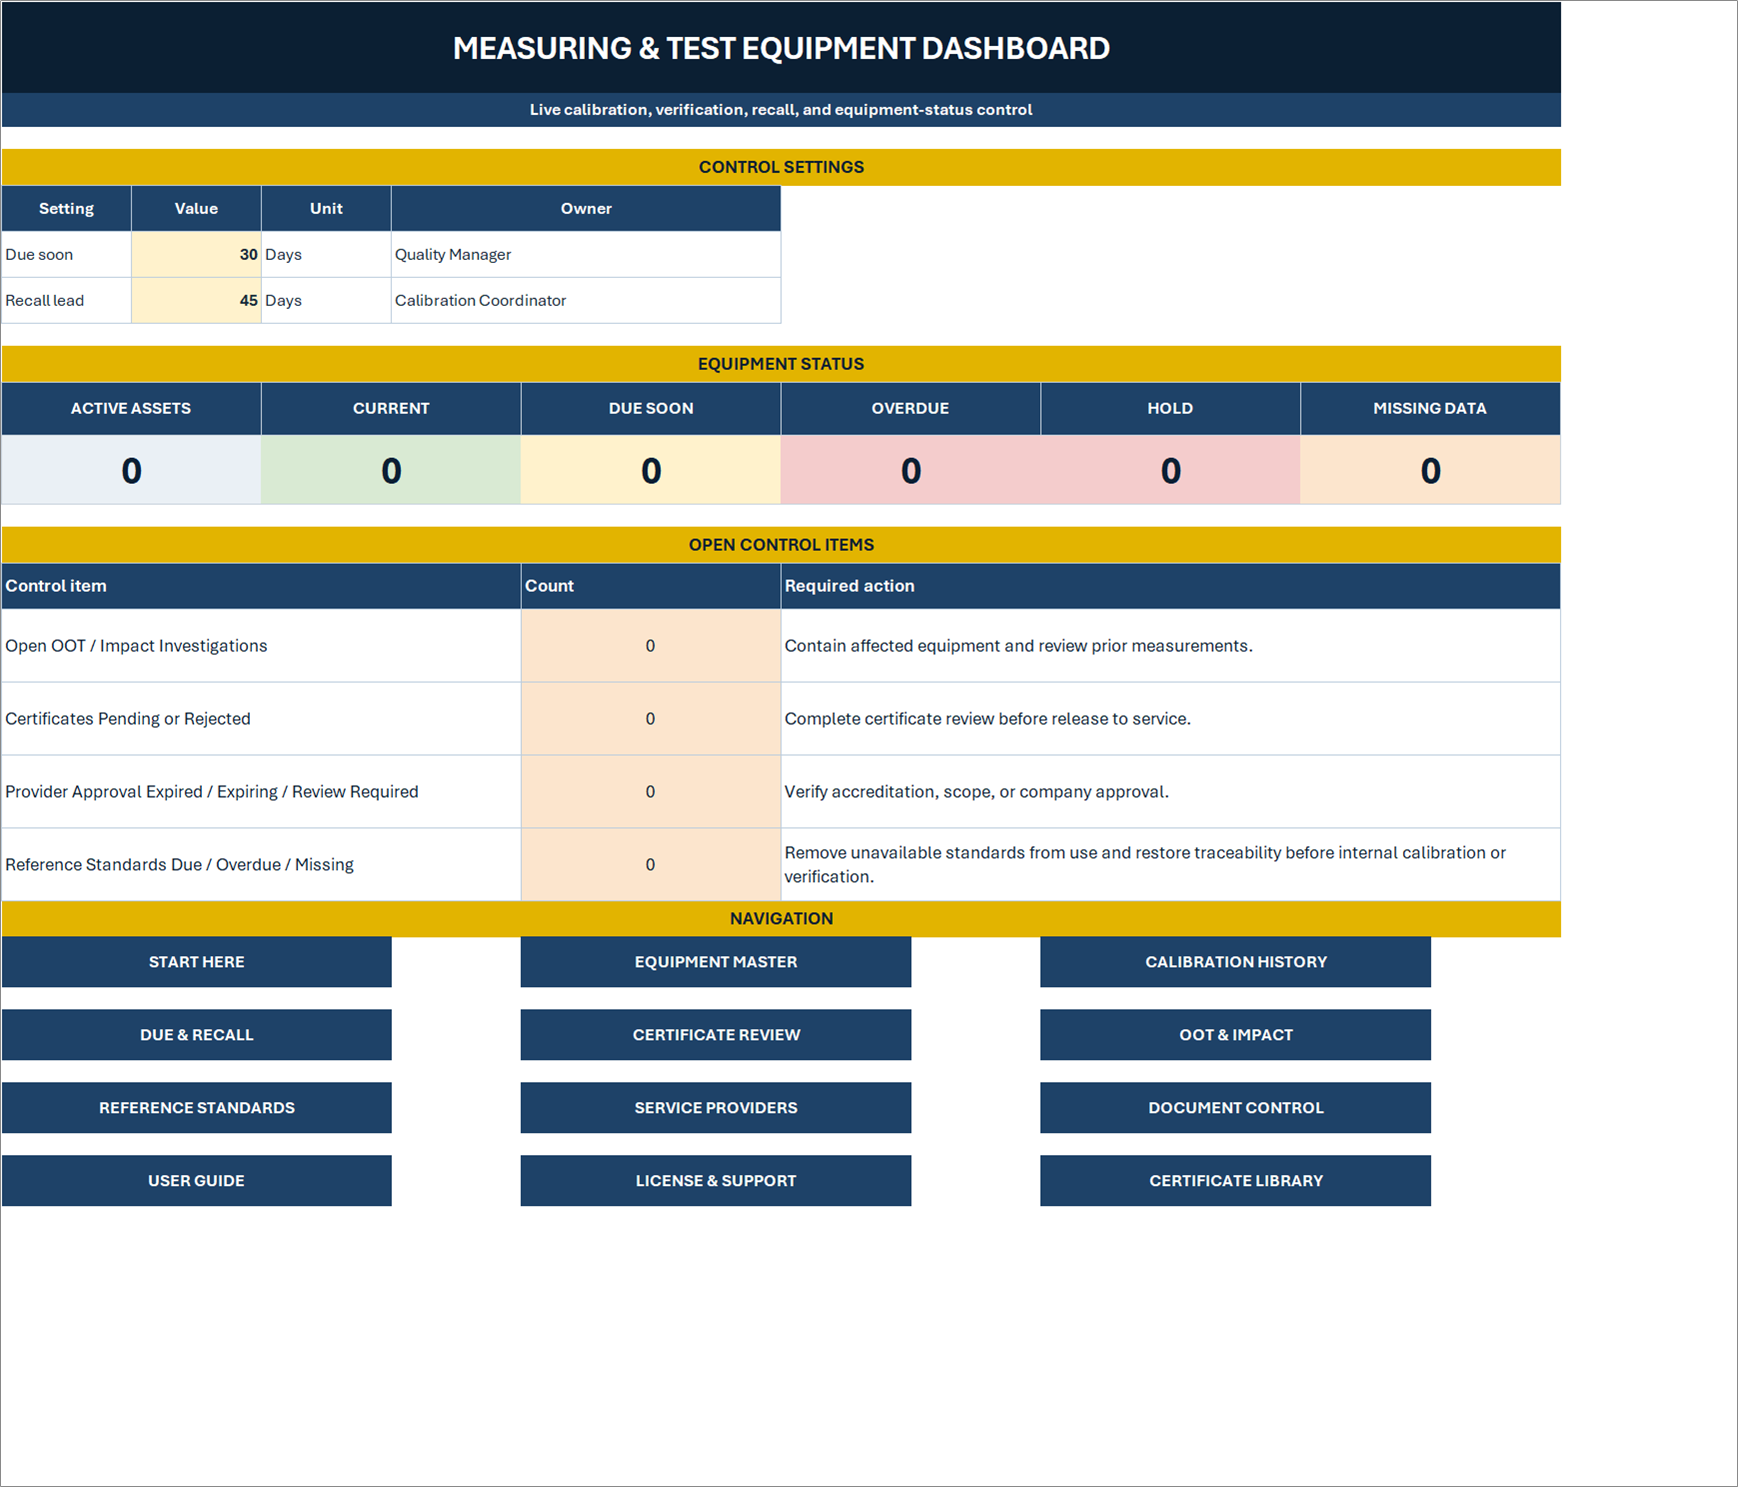Click the DUE & RECALL button
The height and width of the screenshot is (1487, 1738).
click(x=196, y=1035)
